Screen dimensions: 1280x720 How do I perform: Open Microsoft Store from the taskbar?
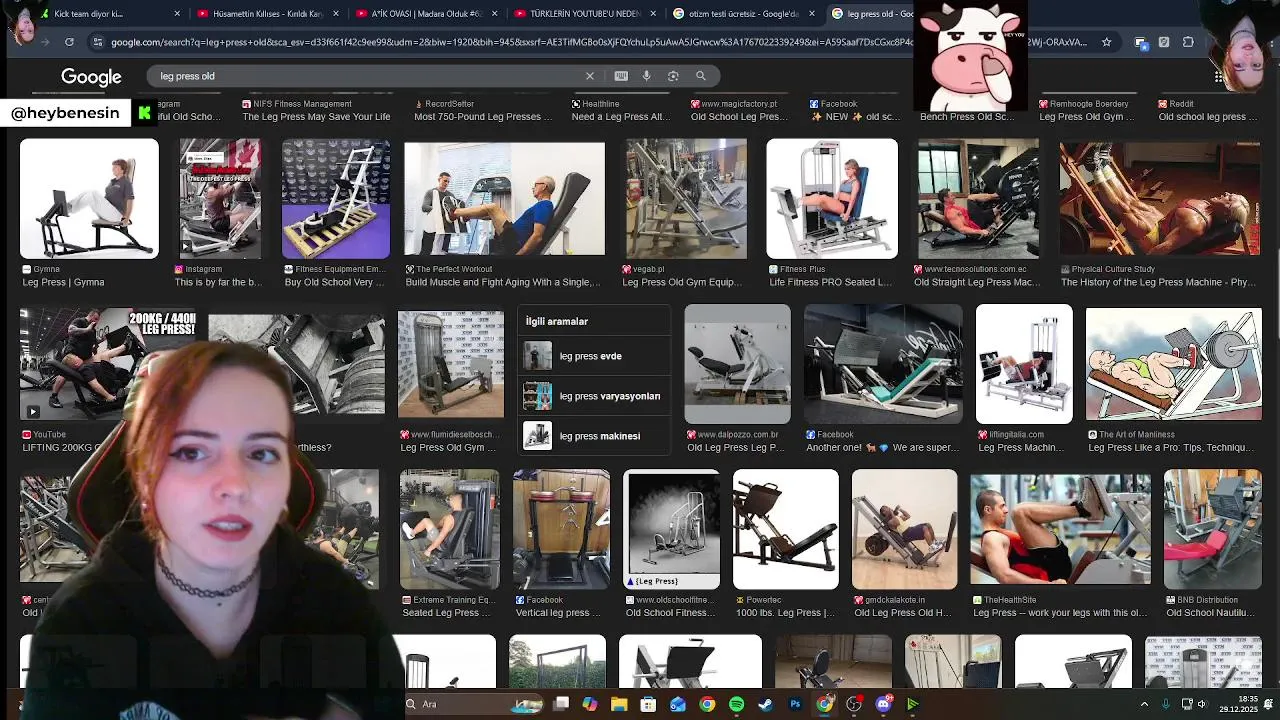point(648,704)
